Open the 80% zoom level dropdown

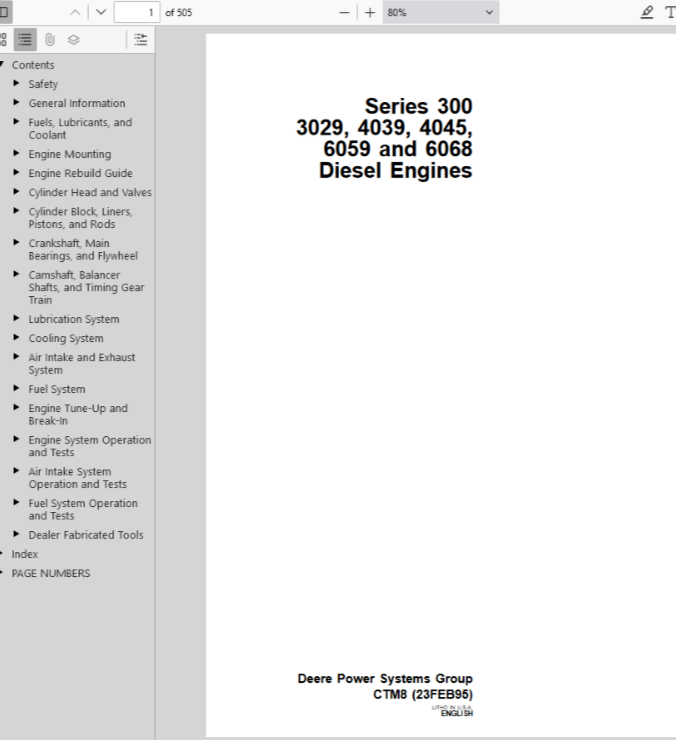coord(441,12)
